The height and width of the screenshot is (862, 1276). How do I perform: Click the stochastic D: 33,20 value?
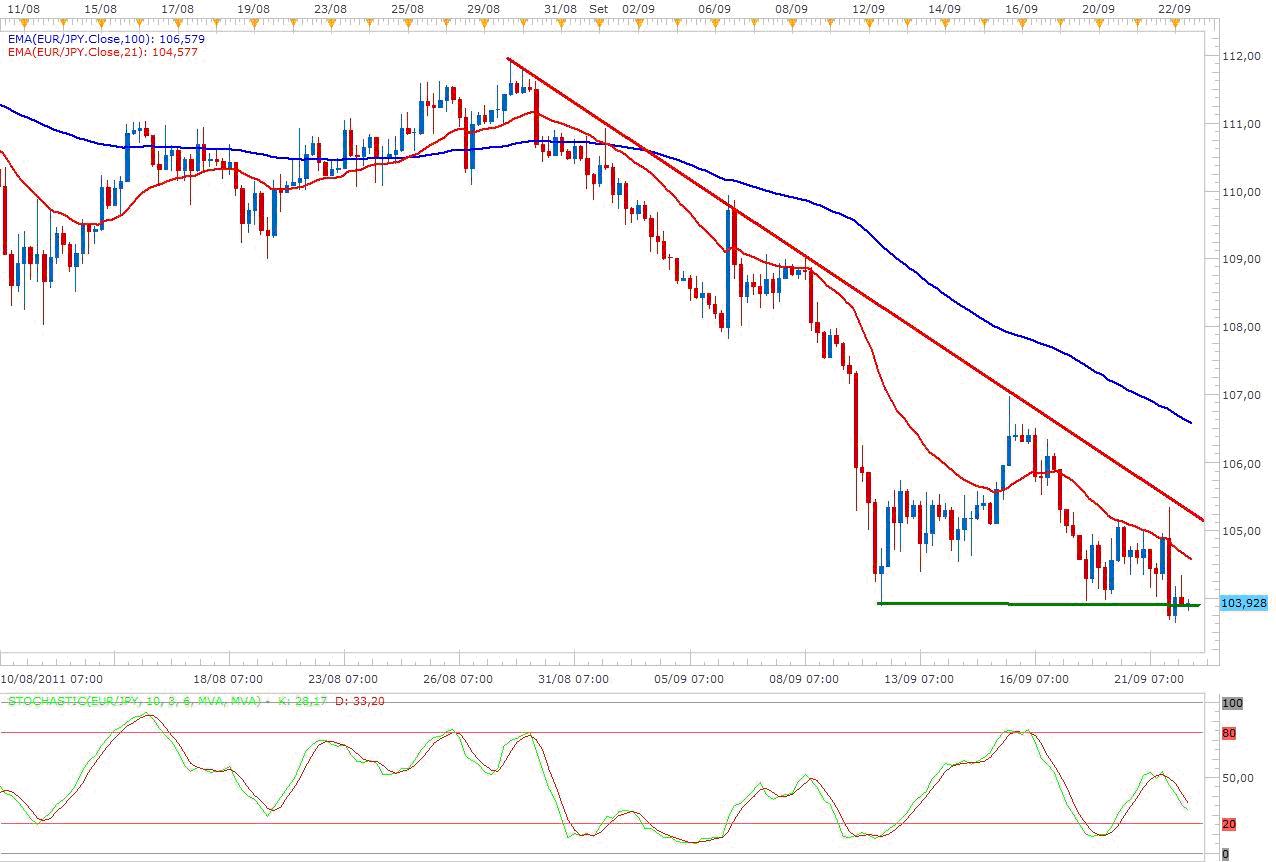[x=360, y=701]
